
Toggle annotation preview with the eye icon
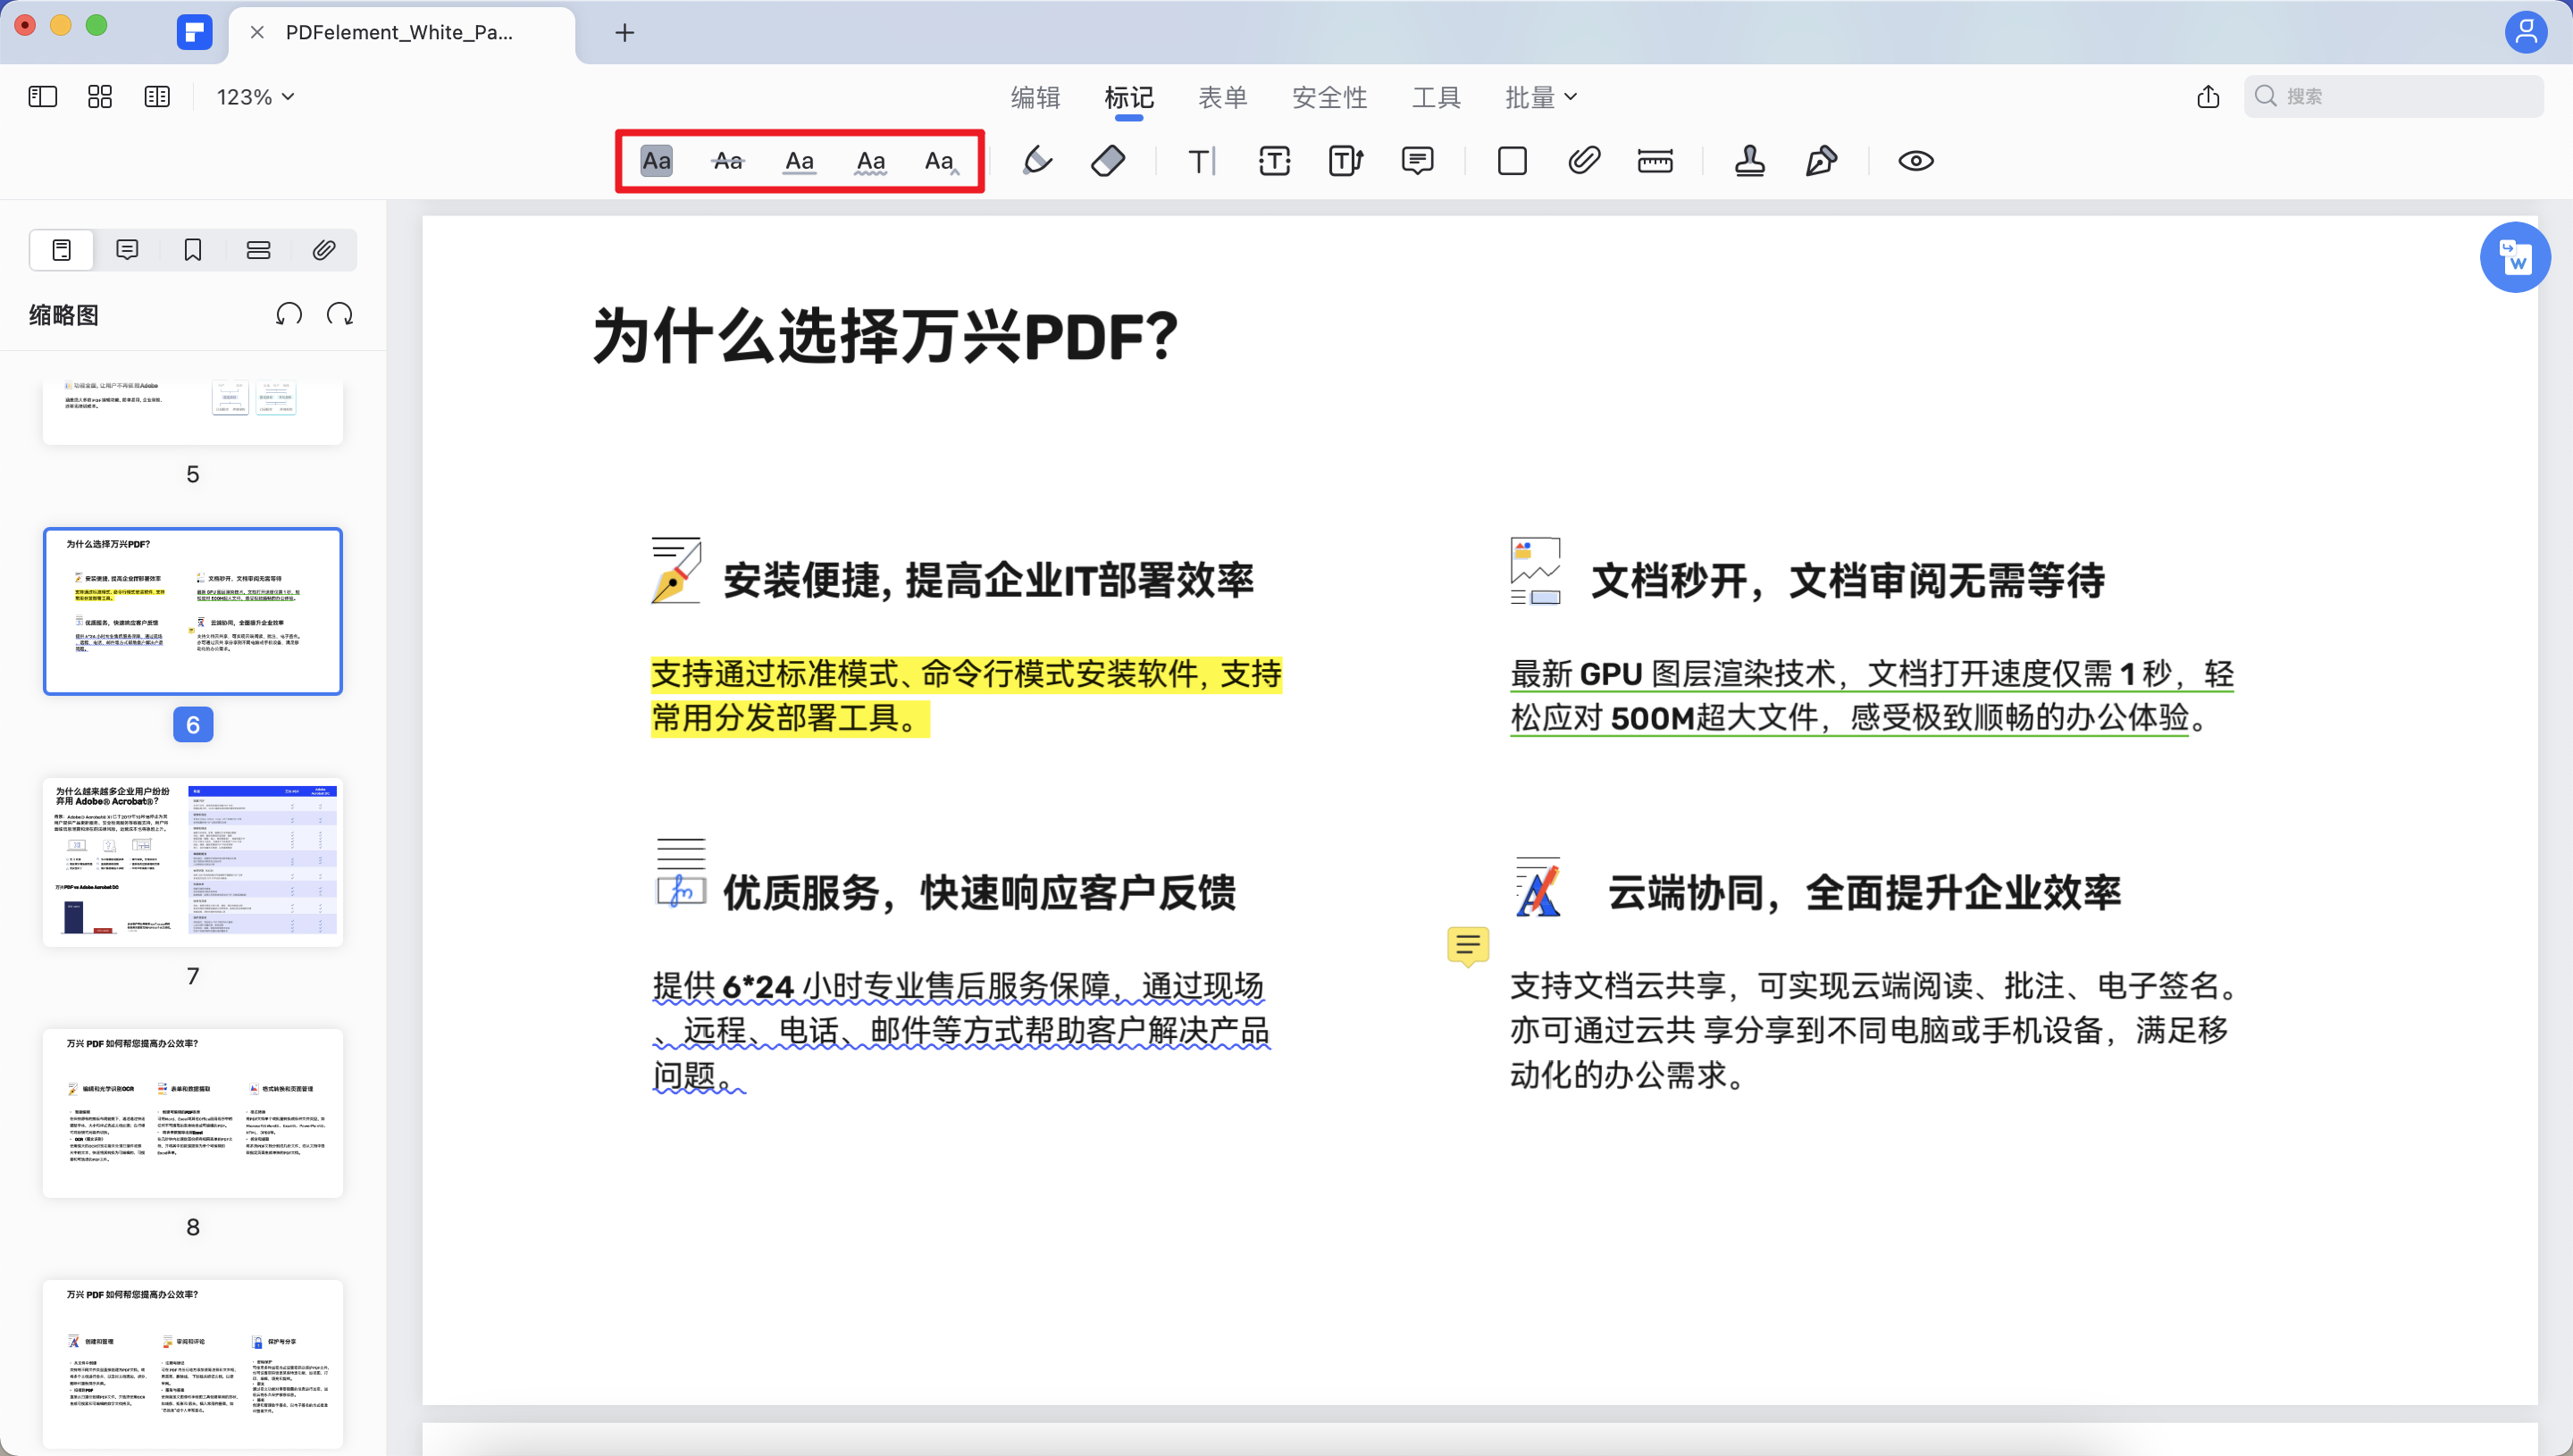(x=1915, y=160)
